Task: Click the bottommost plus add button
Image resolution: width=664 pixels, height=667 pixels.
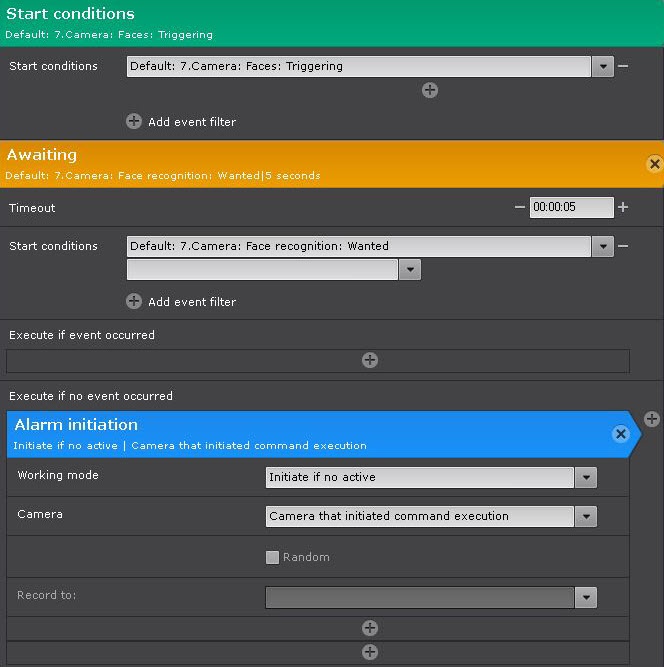Action: coord(370,652)
